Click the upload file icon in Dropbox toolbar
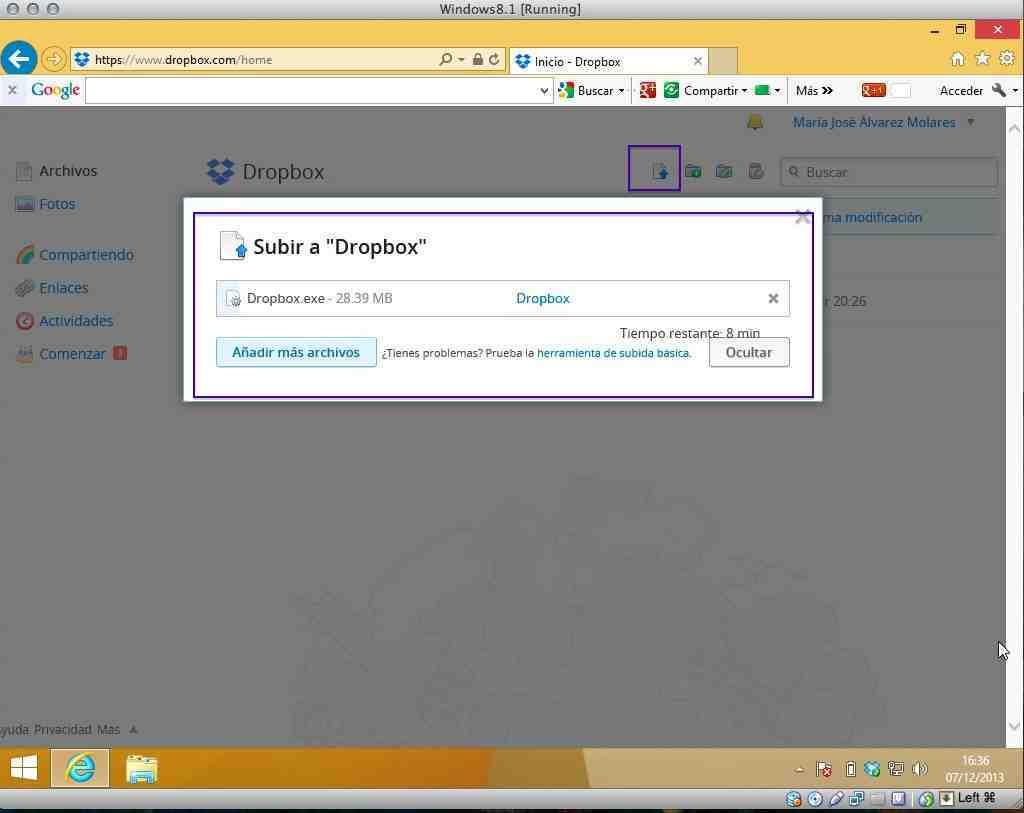Viewport: 1024px width, 813px height. [659, 171]
